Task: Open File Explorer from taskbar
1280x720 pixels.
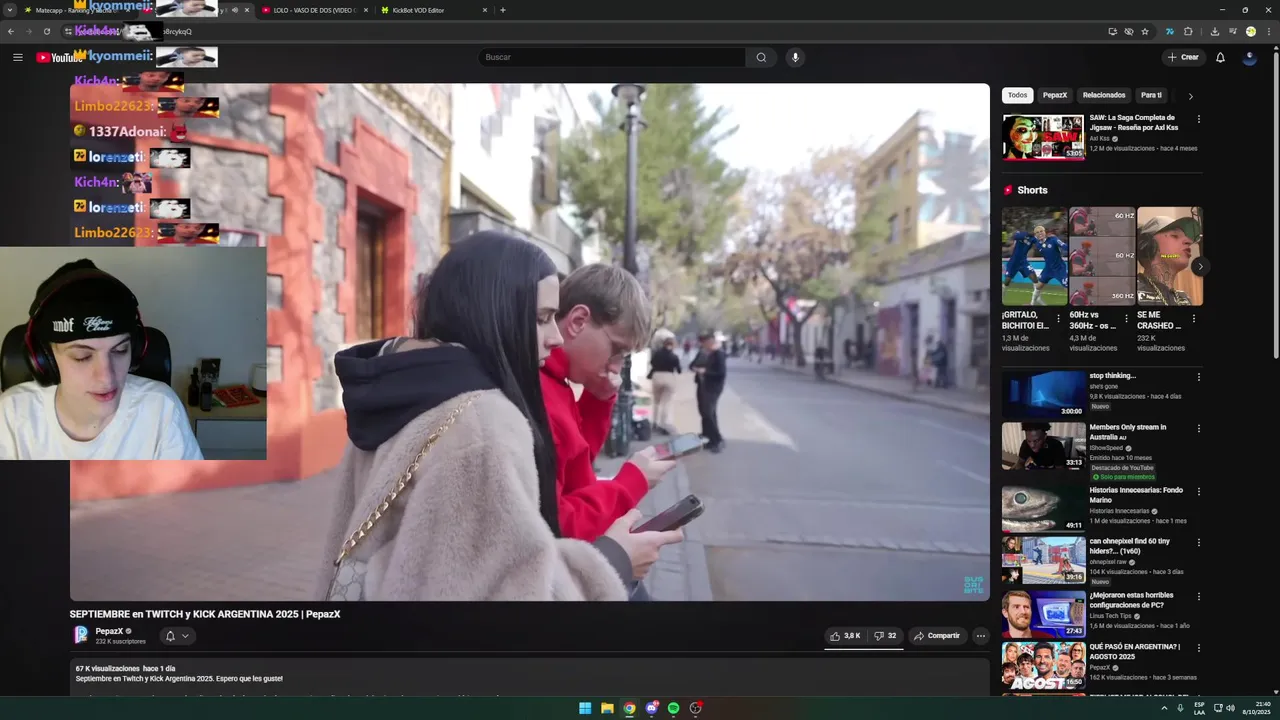Action: pos(607,708)
